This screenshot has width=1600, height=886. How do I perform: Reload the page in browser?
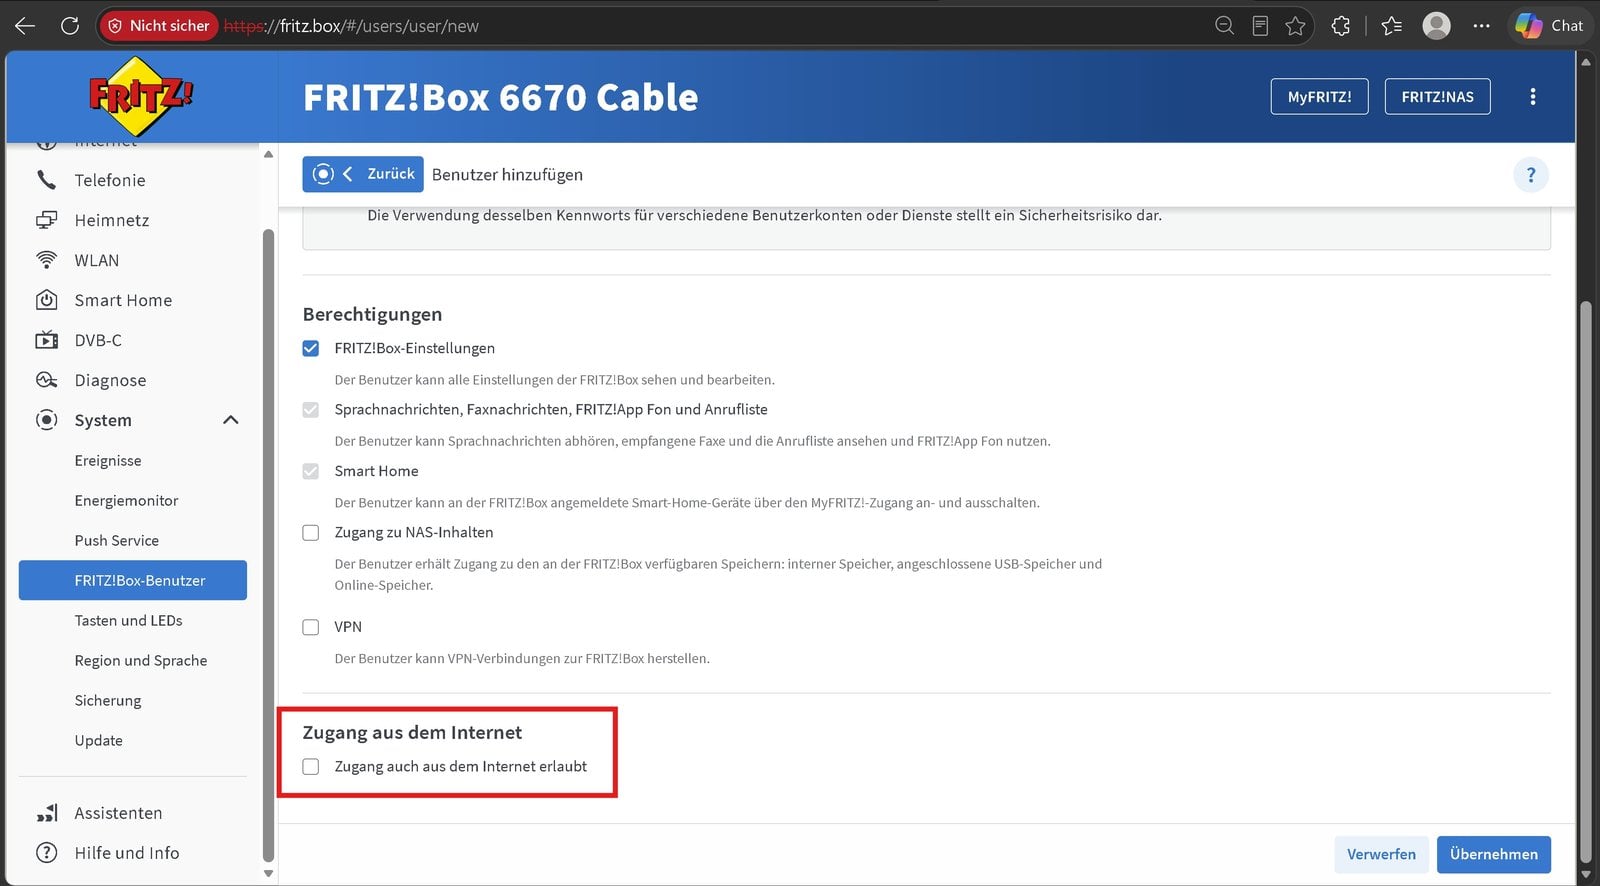click(x=70, y=26)
